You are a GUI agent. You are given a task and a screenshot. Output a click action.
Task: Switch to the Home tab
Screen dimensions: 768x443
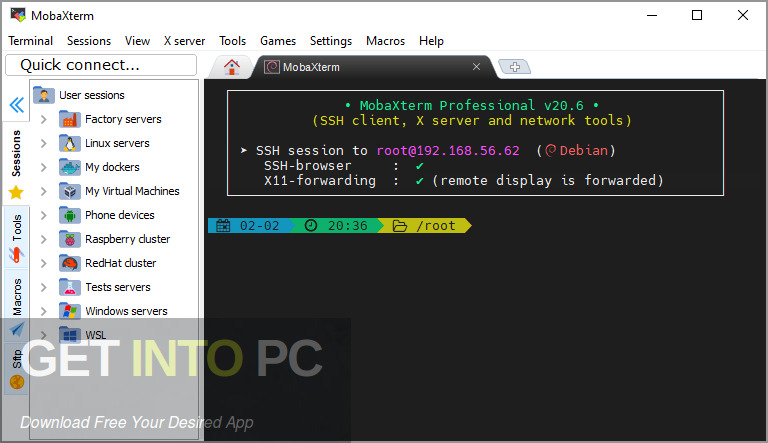point(232,67)
